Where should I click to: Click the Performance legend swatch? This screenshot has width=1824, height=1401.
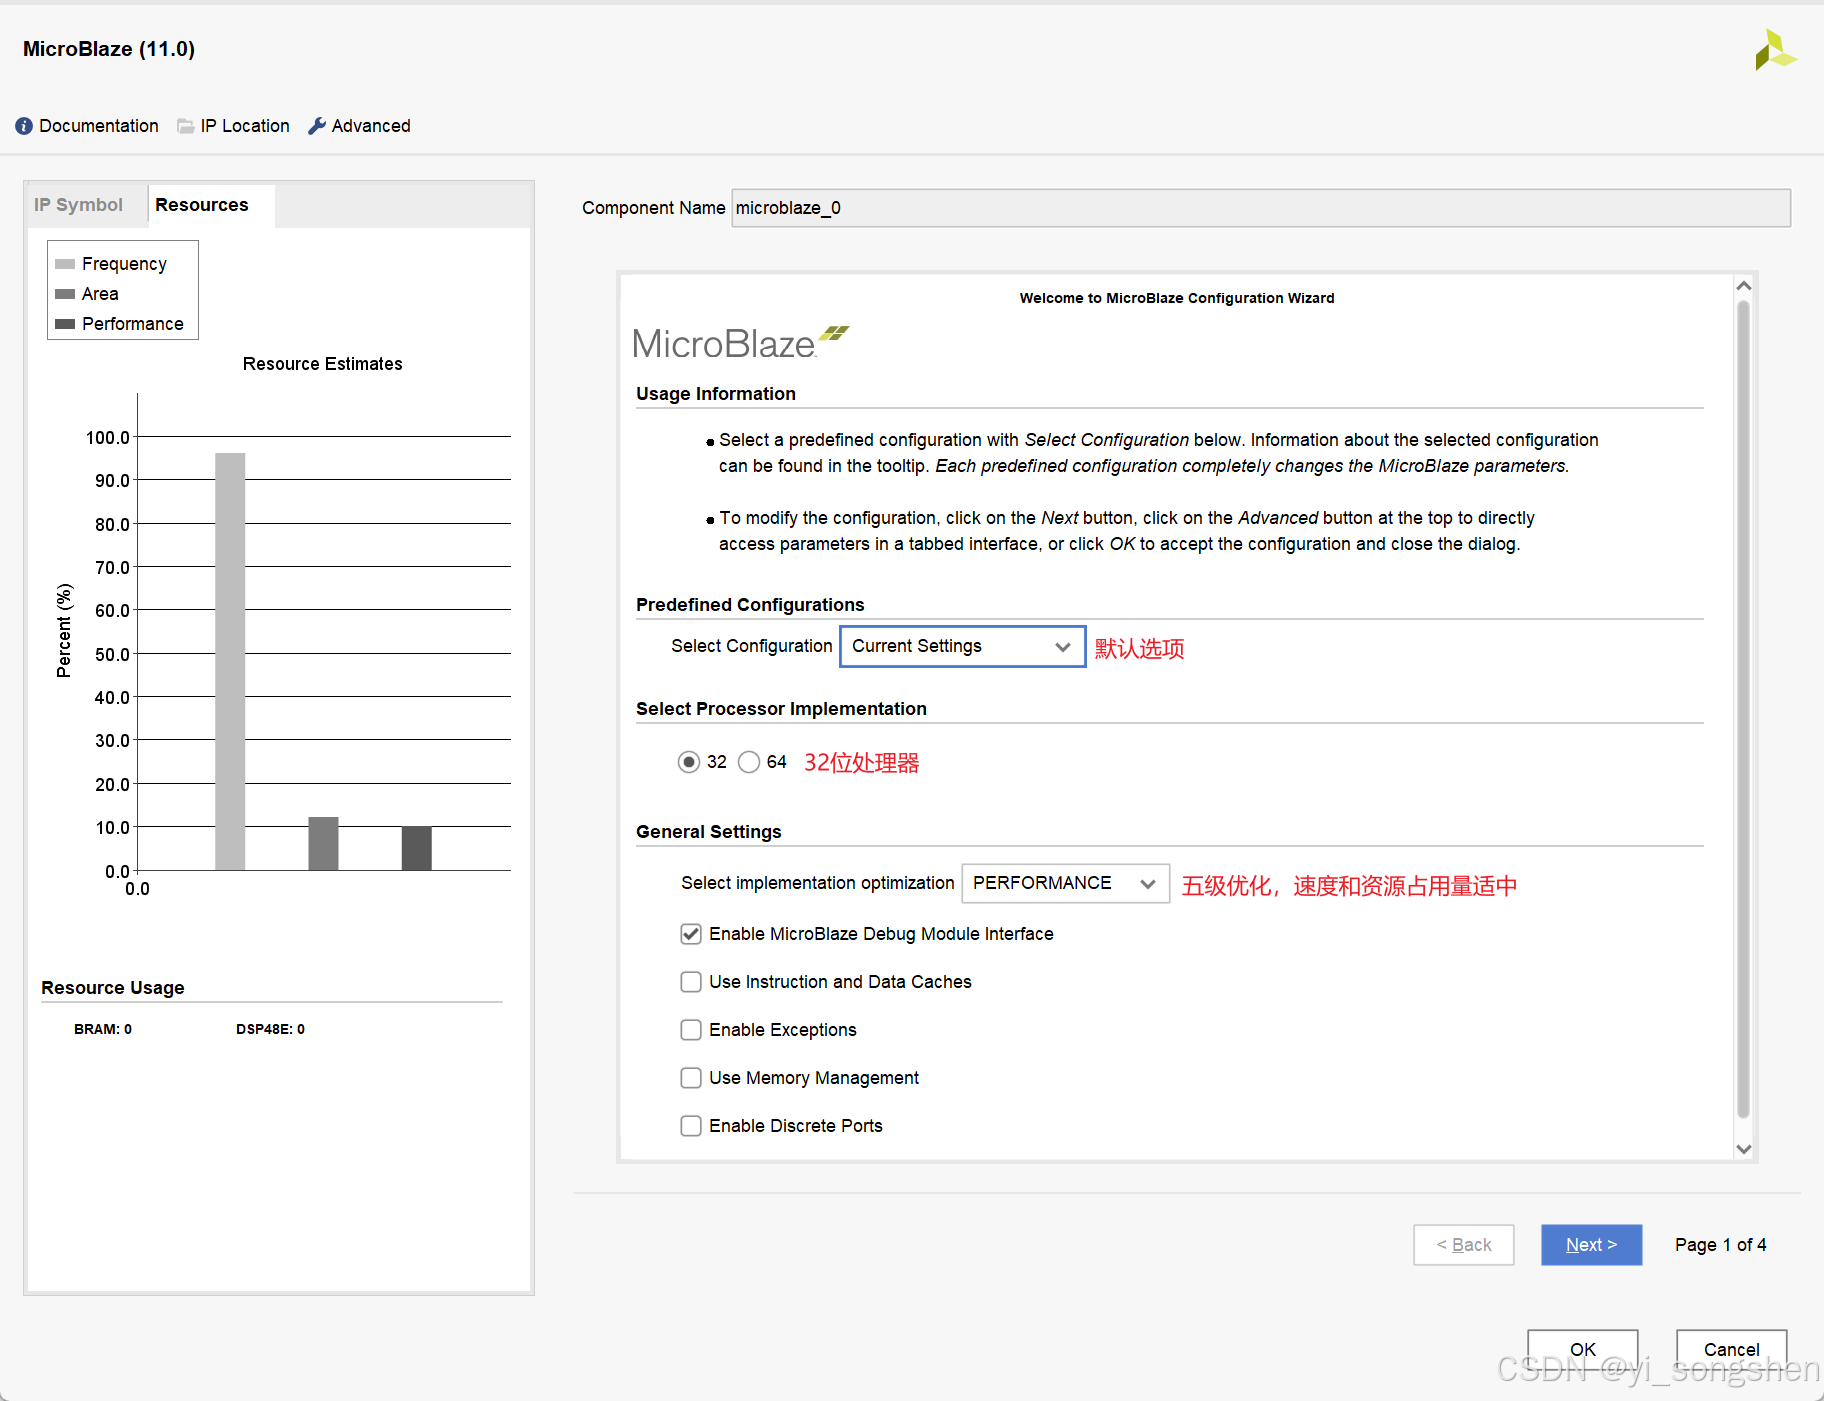[65, 324]
